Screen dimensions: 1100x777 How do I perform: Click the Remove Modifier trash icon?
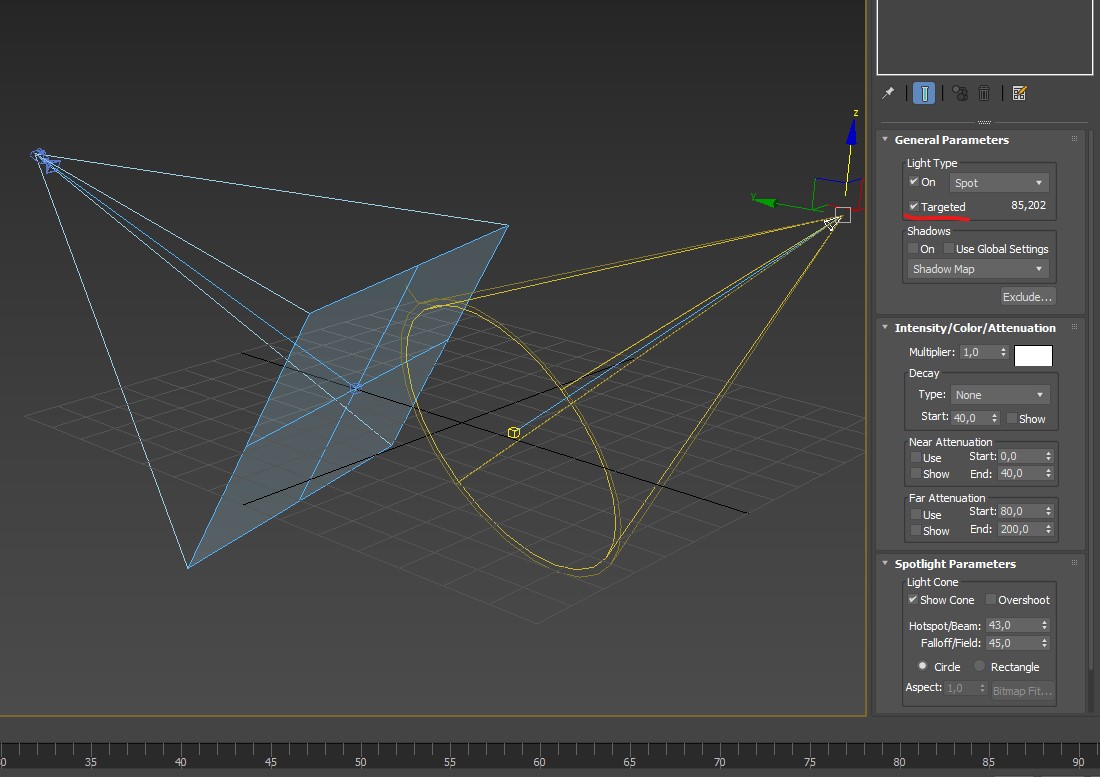[x=984, y=93]
